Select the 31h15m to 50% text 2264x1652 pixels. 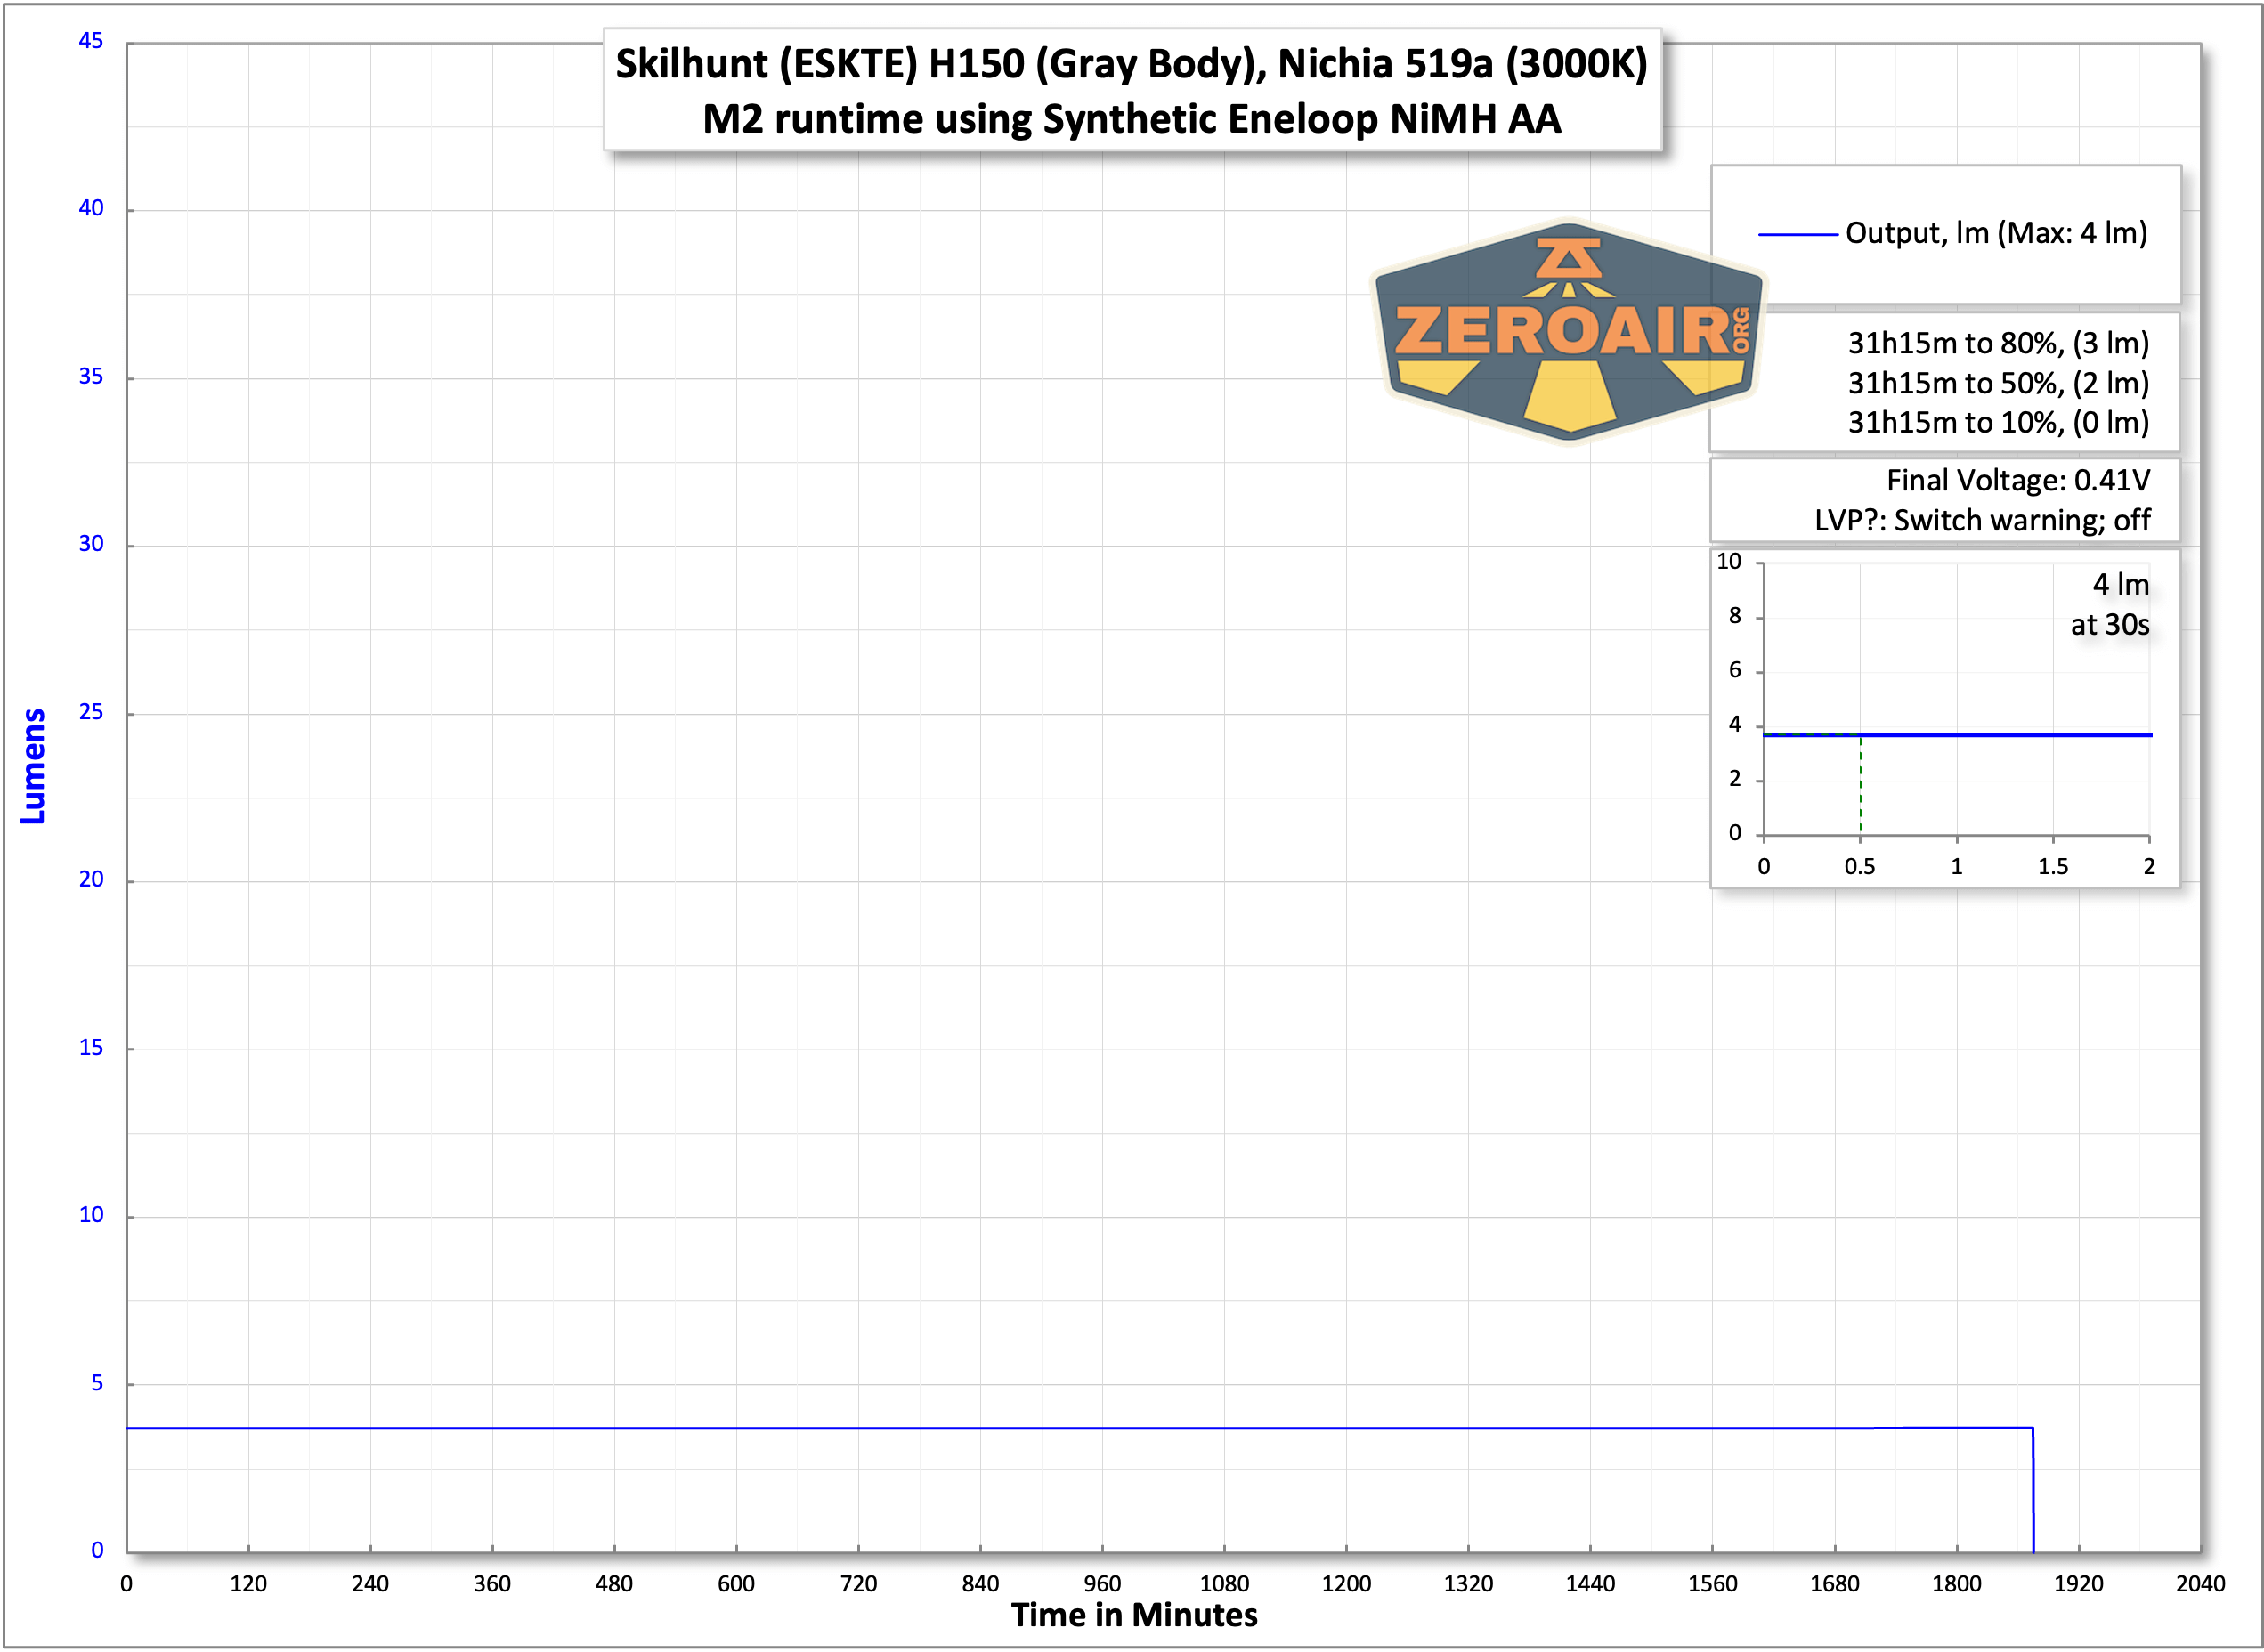coord(1997,383)
